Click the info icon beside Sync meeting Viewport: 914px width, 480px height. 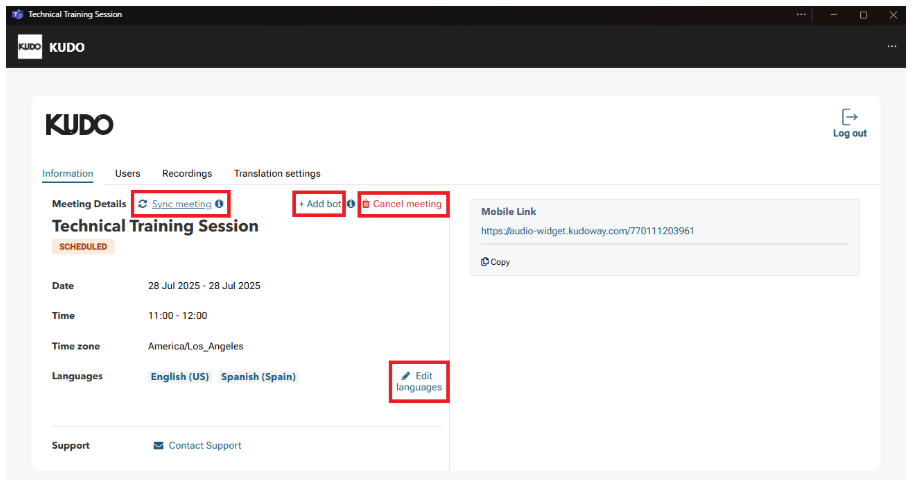coord(219,204)
